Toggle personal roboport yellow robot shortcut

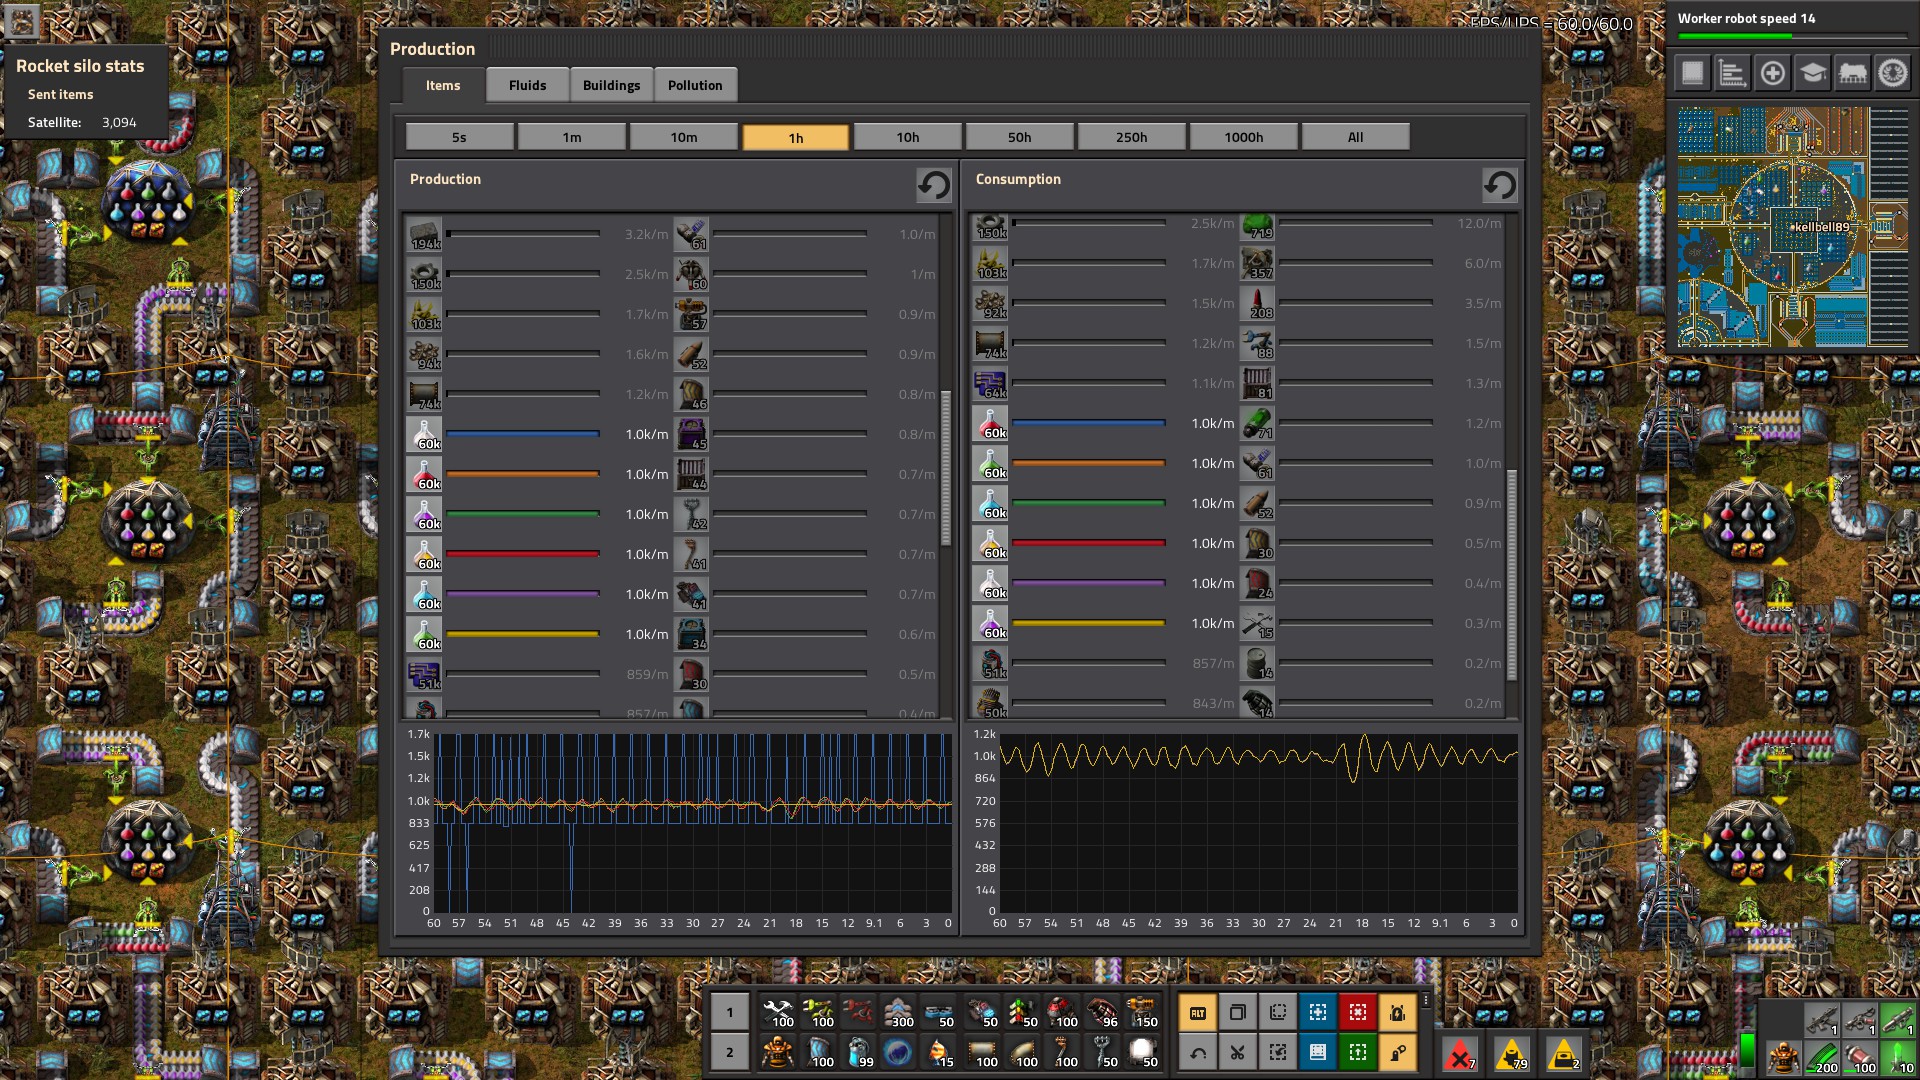coord(1397,1012)
